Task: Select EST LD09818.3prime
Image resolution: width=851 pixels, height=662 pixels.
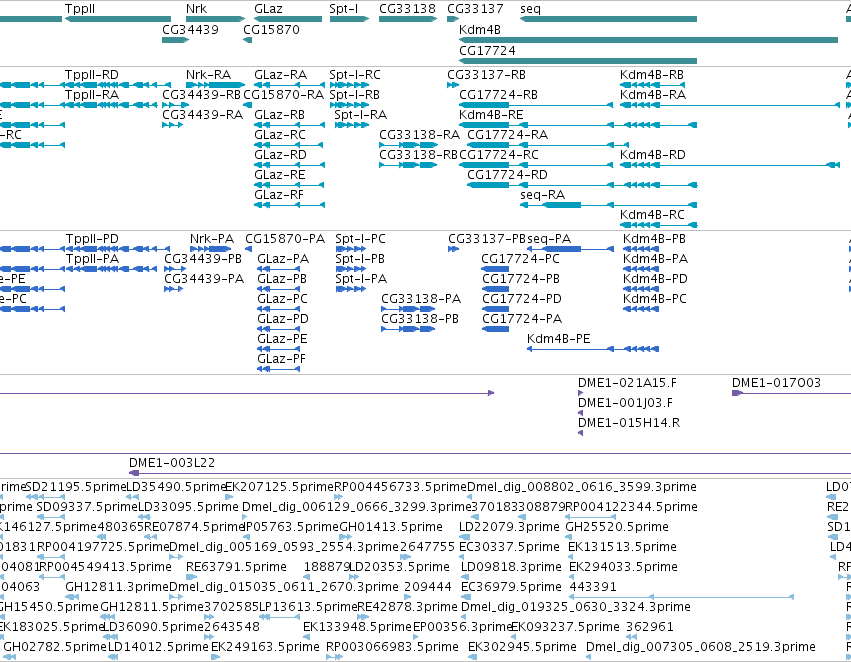Action: click(511, 567)
